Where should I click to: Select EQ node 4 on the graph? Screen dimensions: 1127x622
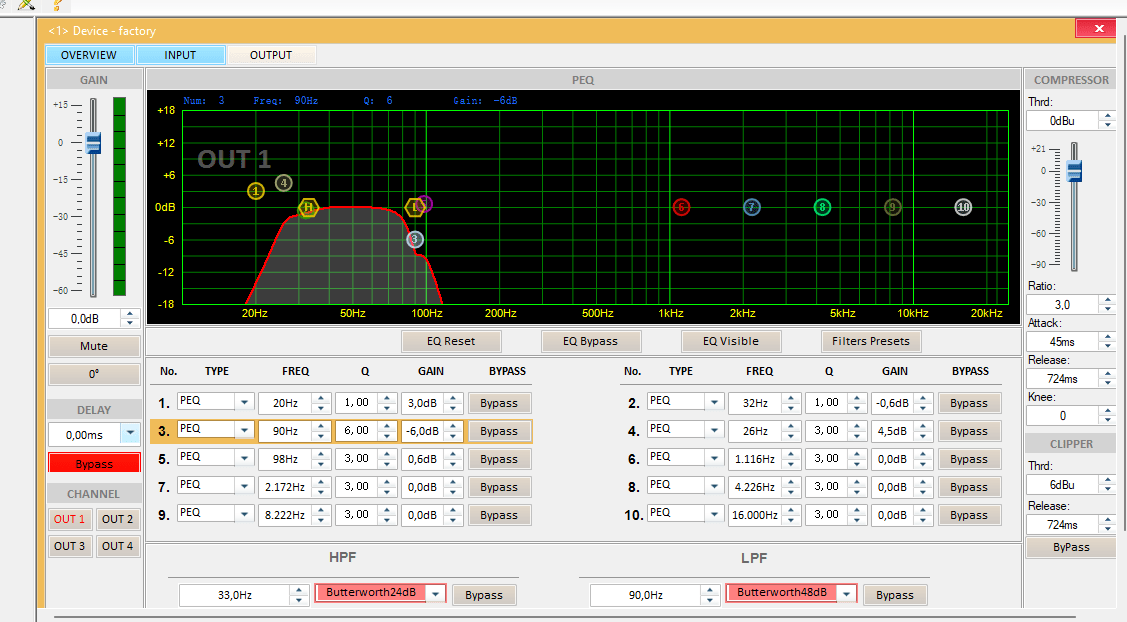(284, 183)
